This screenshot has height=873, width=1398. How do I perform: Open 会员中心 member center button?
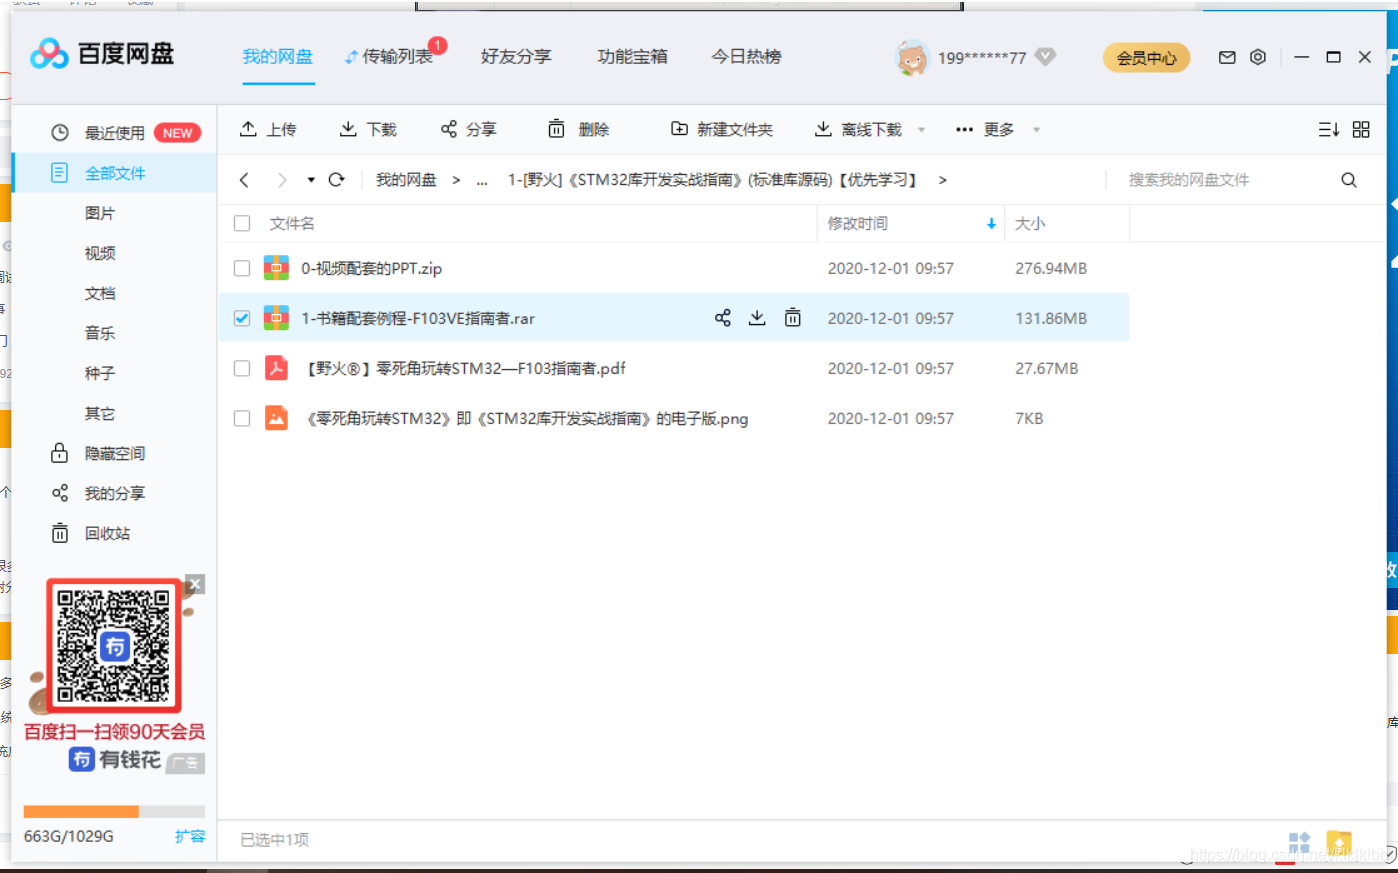1146,58
